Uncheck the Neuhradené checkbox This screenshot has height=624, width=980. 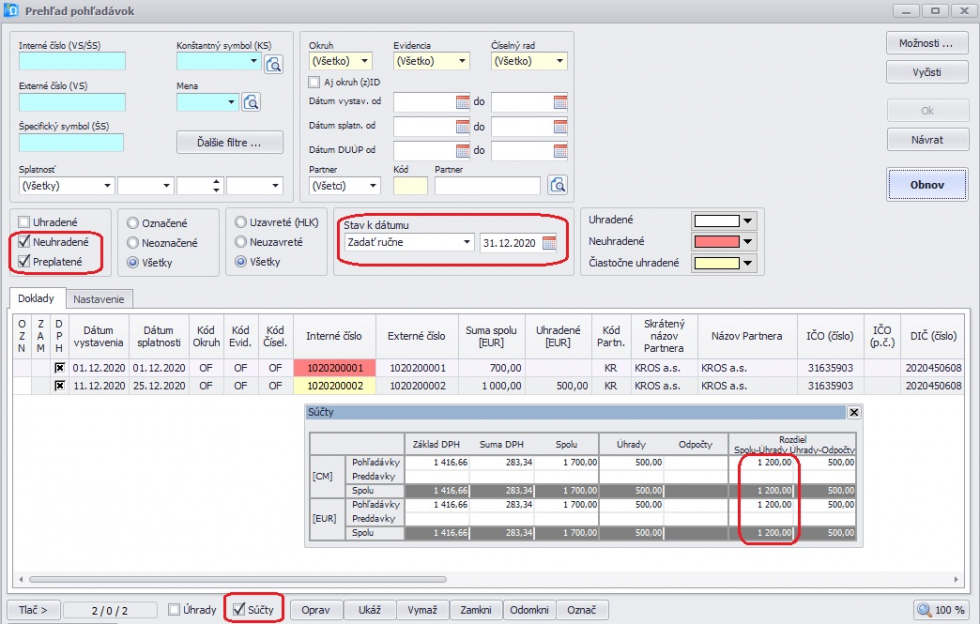click(24, 241)
